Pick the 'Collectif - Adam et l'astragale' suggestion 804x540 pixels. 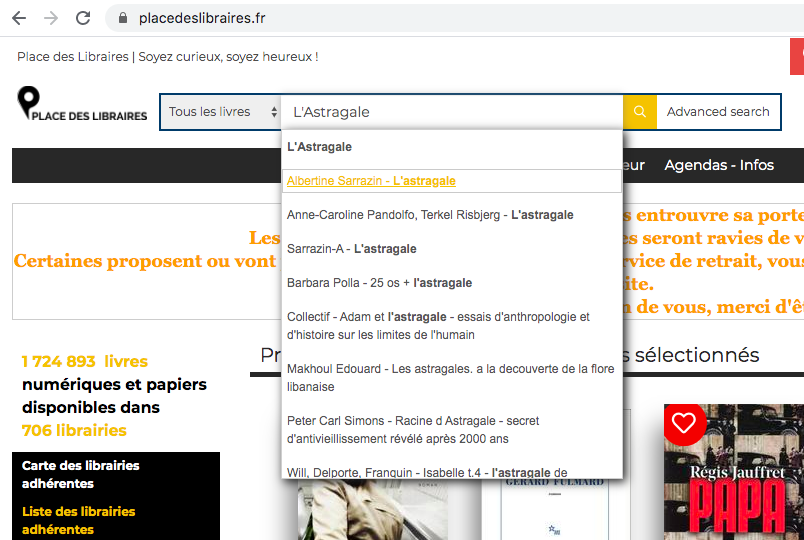click(x=452, y=326)
